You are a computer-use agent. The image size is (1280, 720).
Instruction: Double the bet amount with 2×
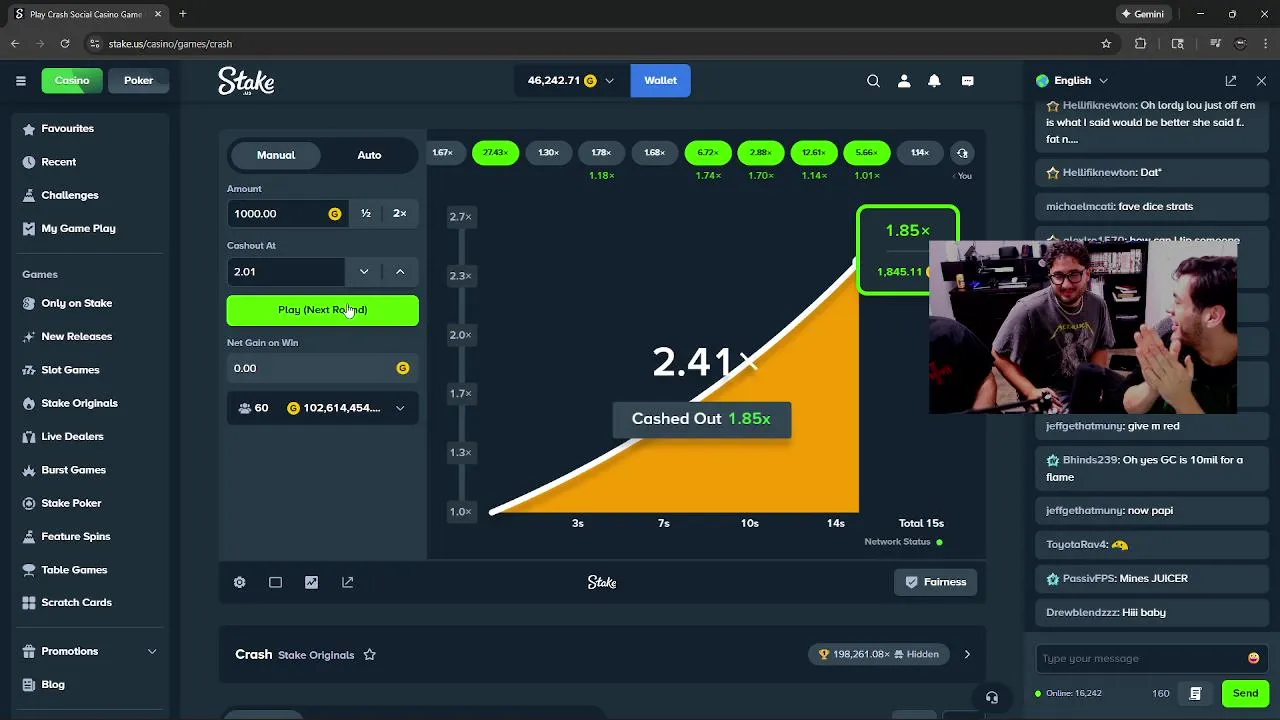click(x=400, y=214)
